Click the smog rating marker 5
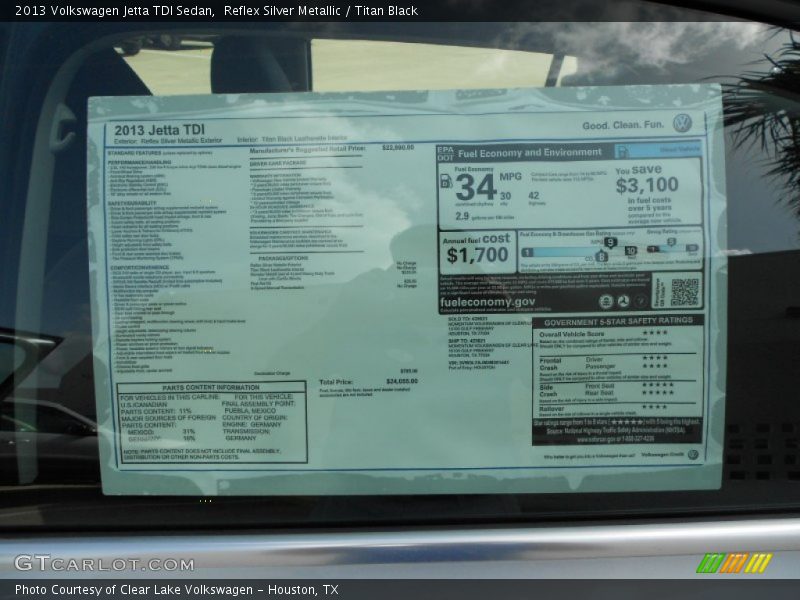Screen dimensions: 800x600 point(671,242)
